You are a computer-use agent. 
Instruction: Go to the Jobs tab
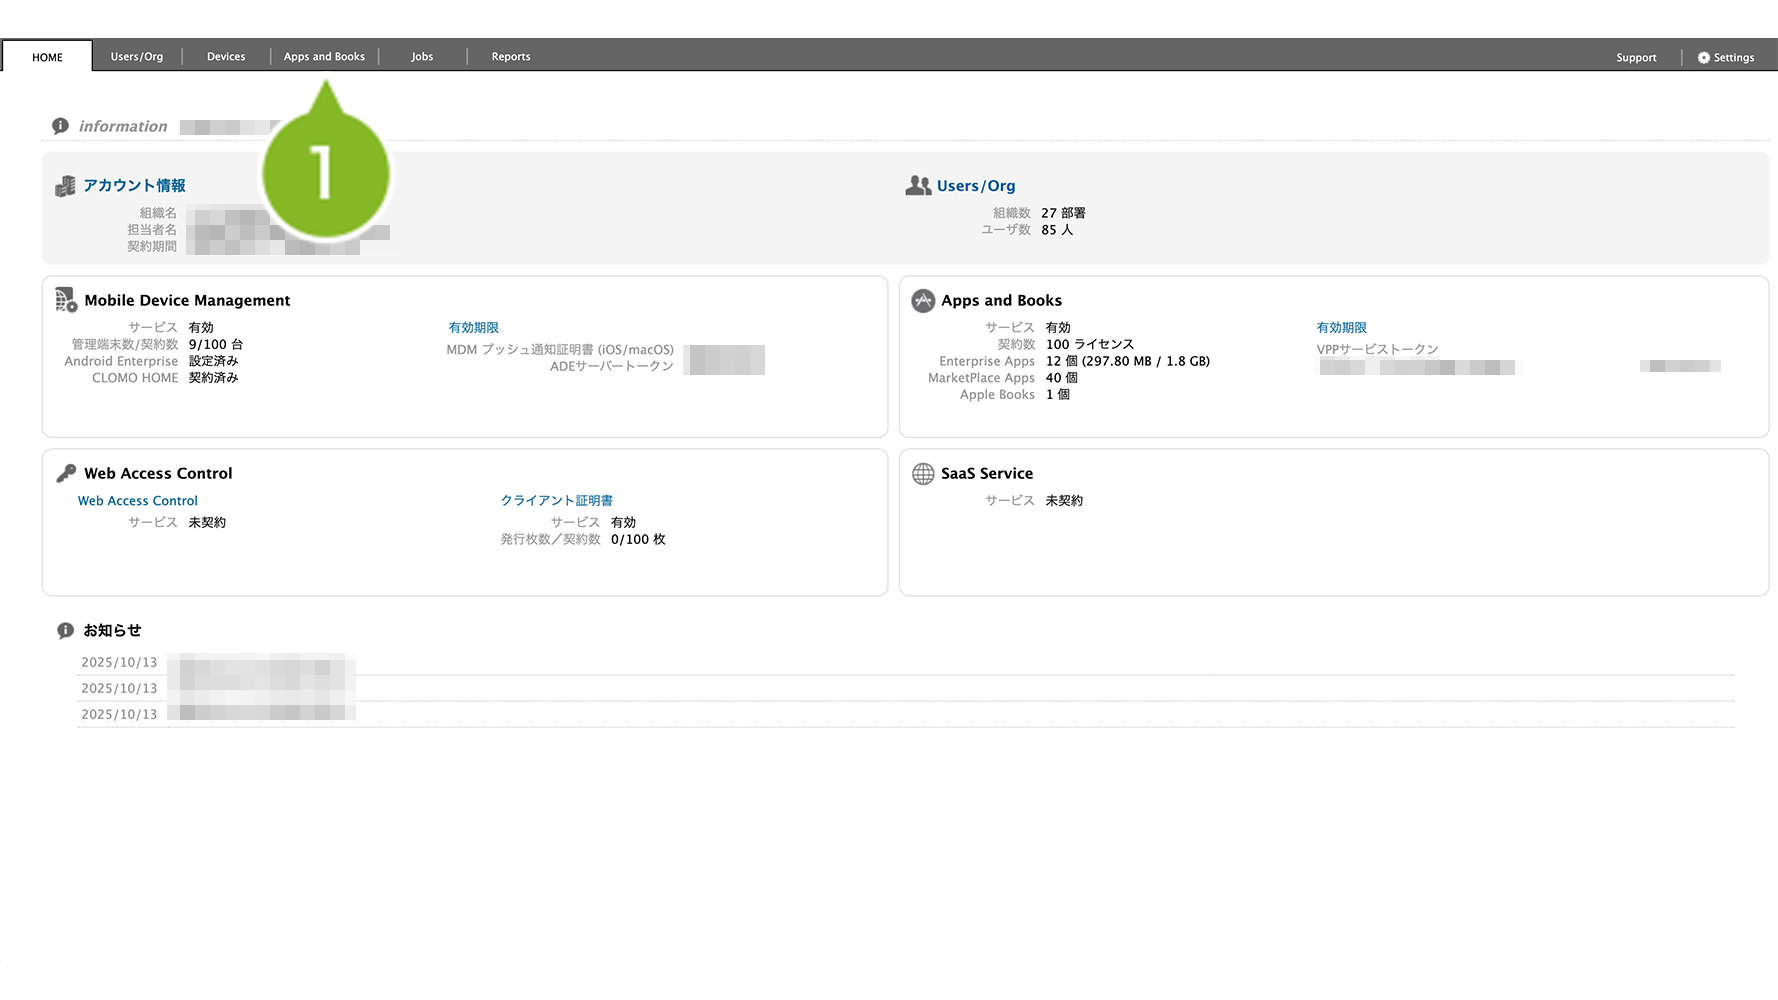coord(422,57)
